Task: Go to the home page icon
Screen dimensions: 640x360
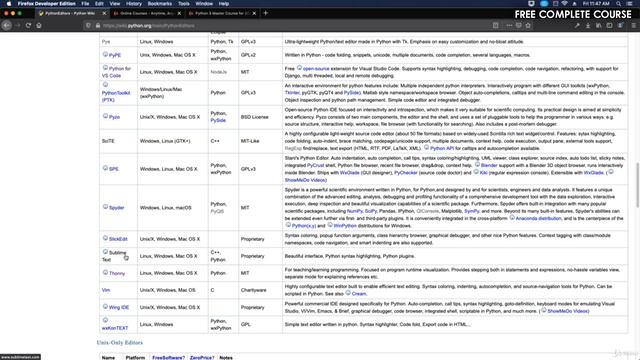Action: 39,25
